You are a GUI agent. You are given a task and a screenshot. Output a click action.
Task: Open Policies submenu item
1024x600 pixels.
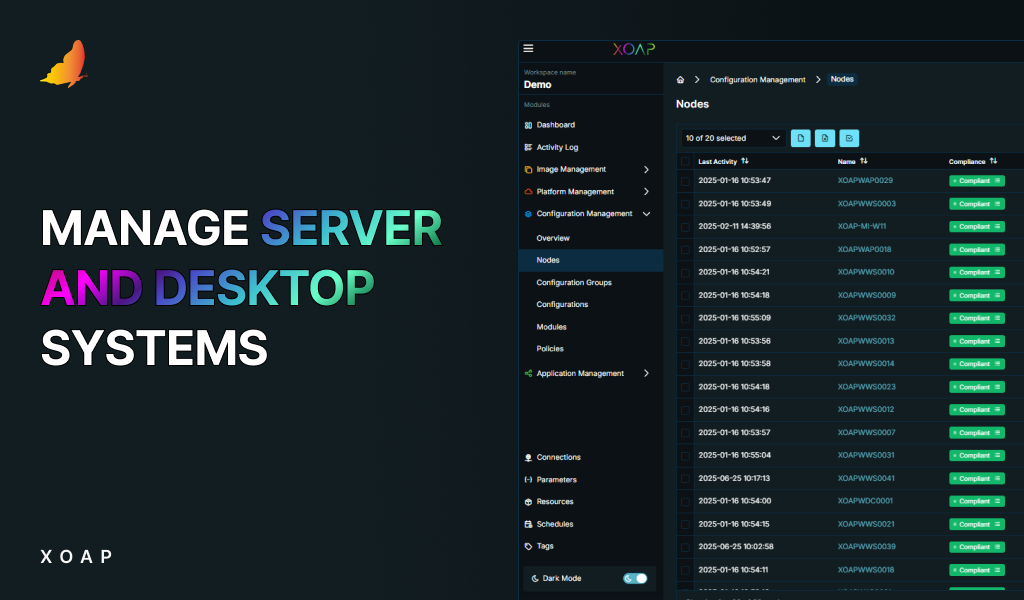[x=550, y=349]
